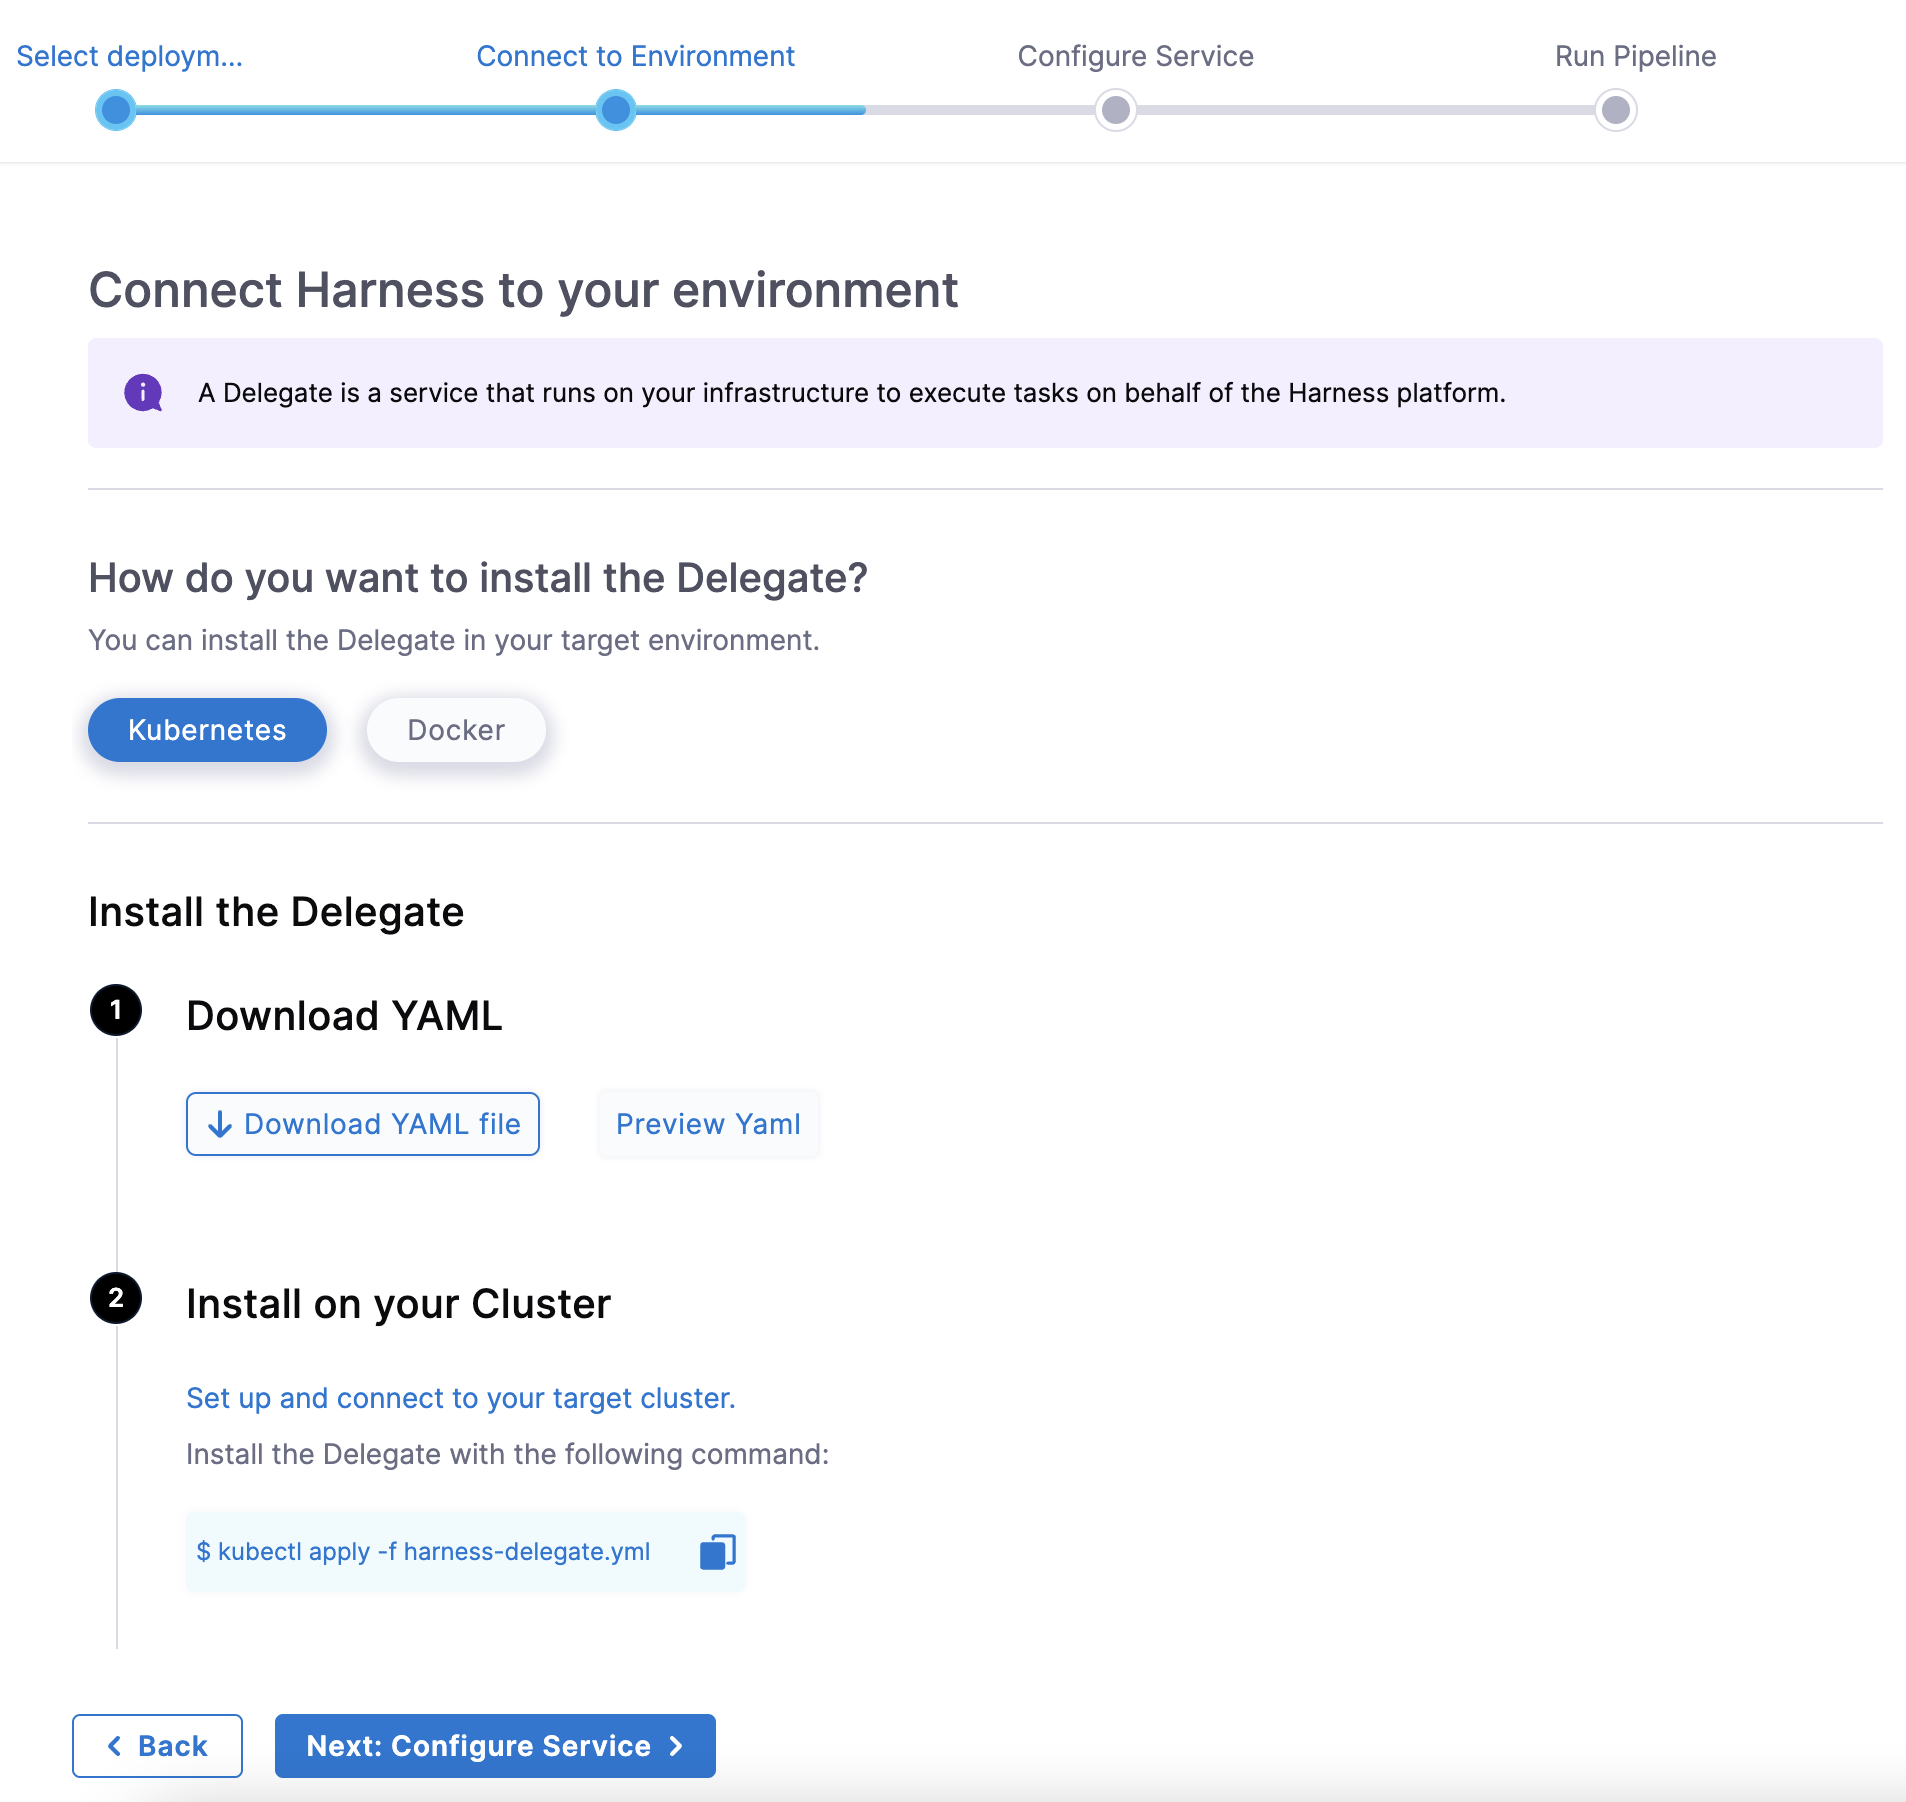Go to Select deployment step label

[x=129, y=56]
